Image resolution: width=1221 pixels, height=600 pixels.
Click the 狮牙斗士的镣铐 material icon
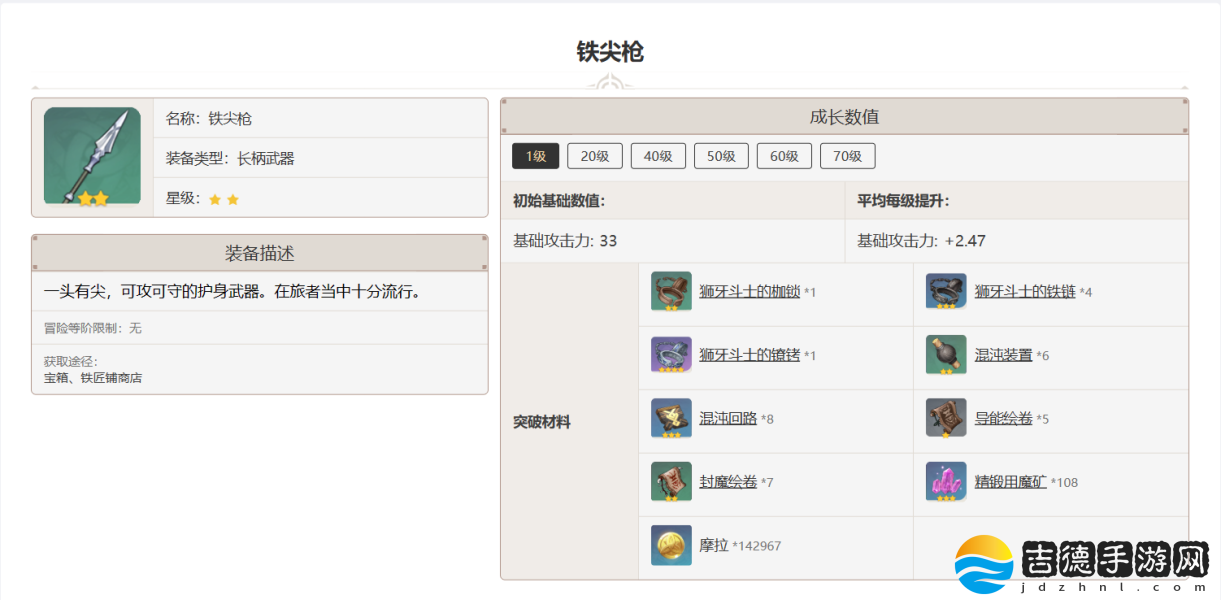click(x=671, y=355)
